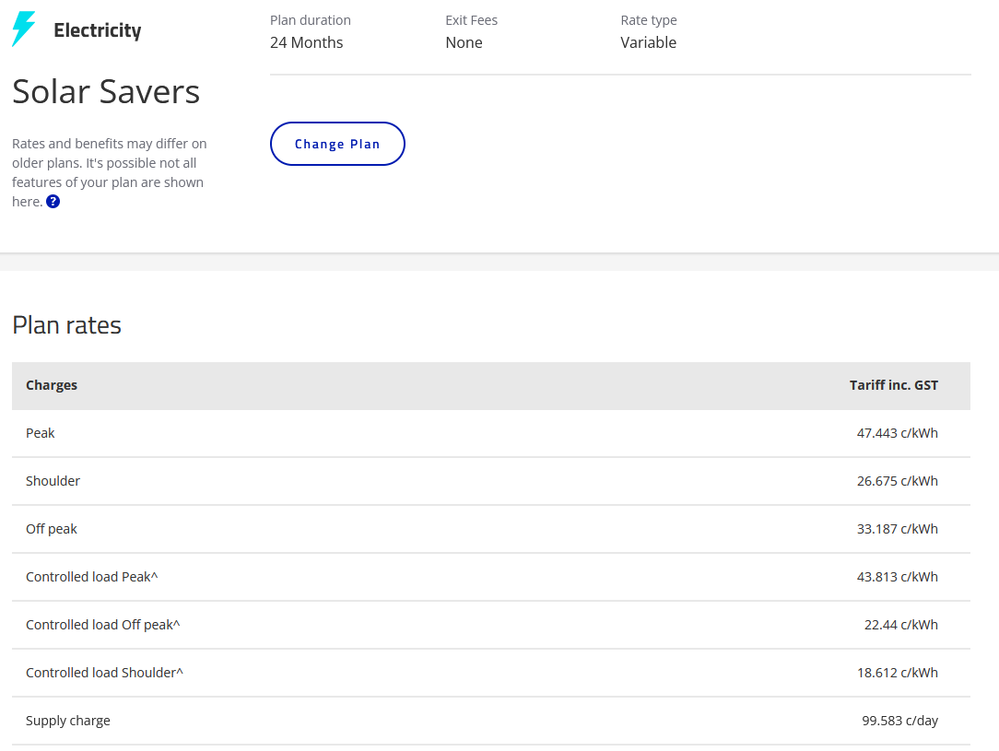Click the Electricity title text
The height and width of the screenshot is (751, 999).
(x=97, y=31)
